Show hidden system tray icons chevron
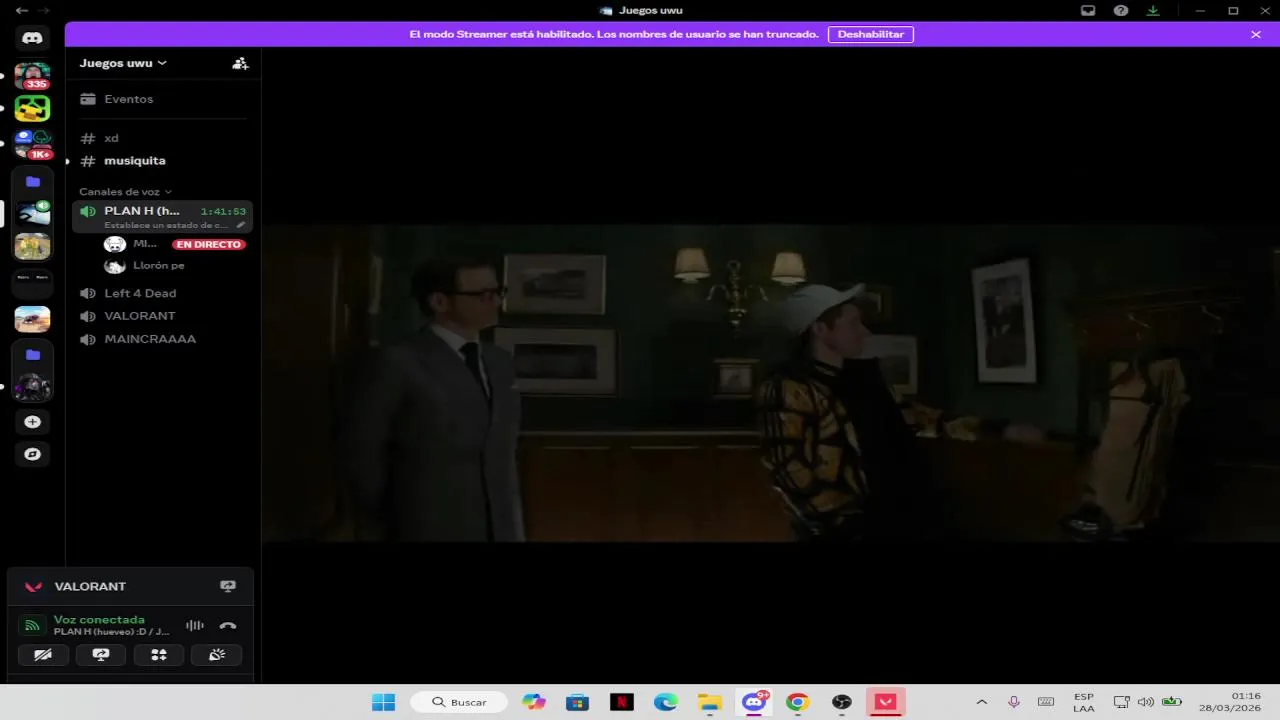The width and height of the screenshot is (1280, 720). 981,702
